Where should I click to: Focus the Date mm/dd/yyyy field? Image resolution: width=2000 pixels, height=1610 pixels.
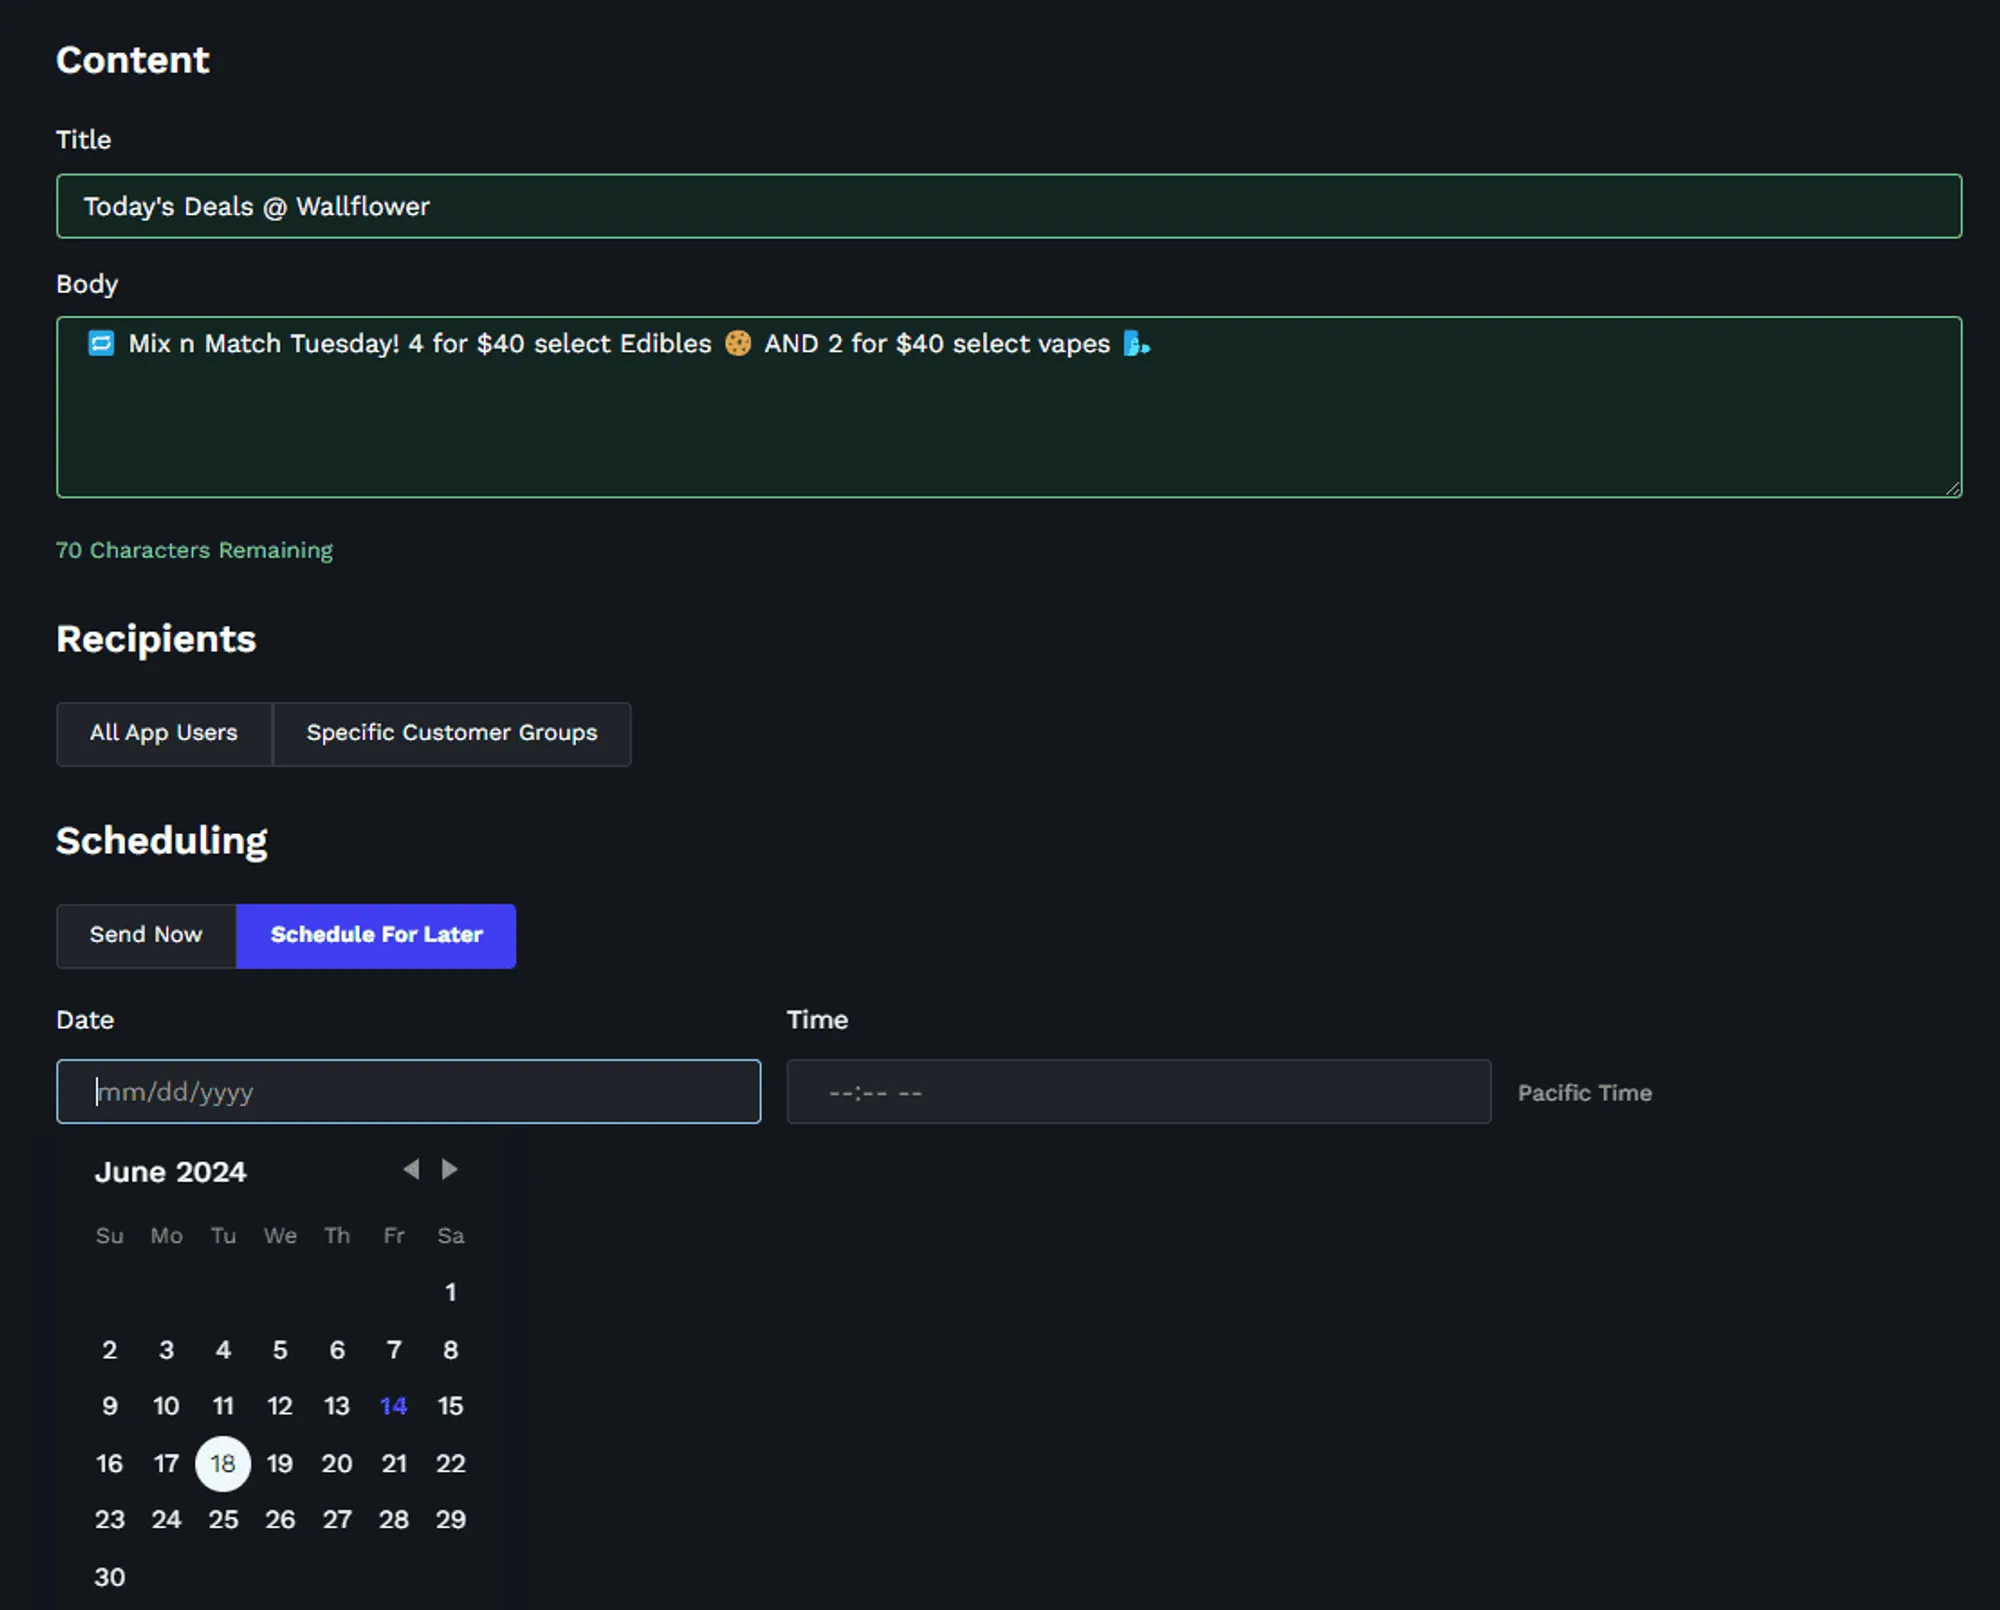409,1092
